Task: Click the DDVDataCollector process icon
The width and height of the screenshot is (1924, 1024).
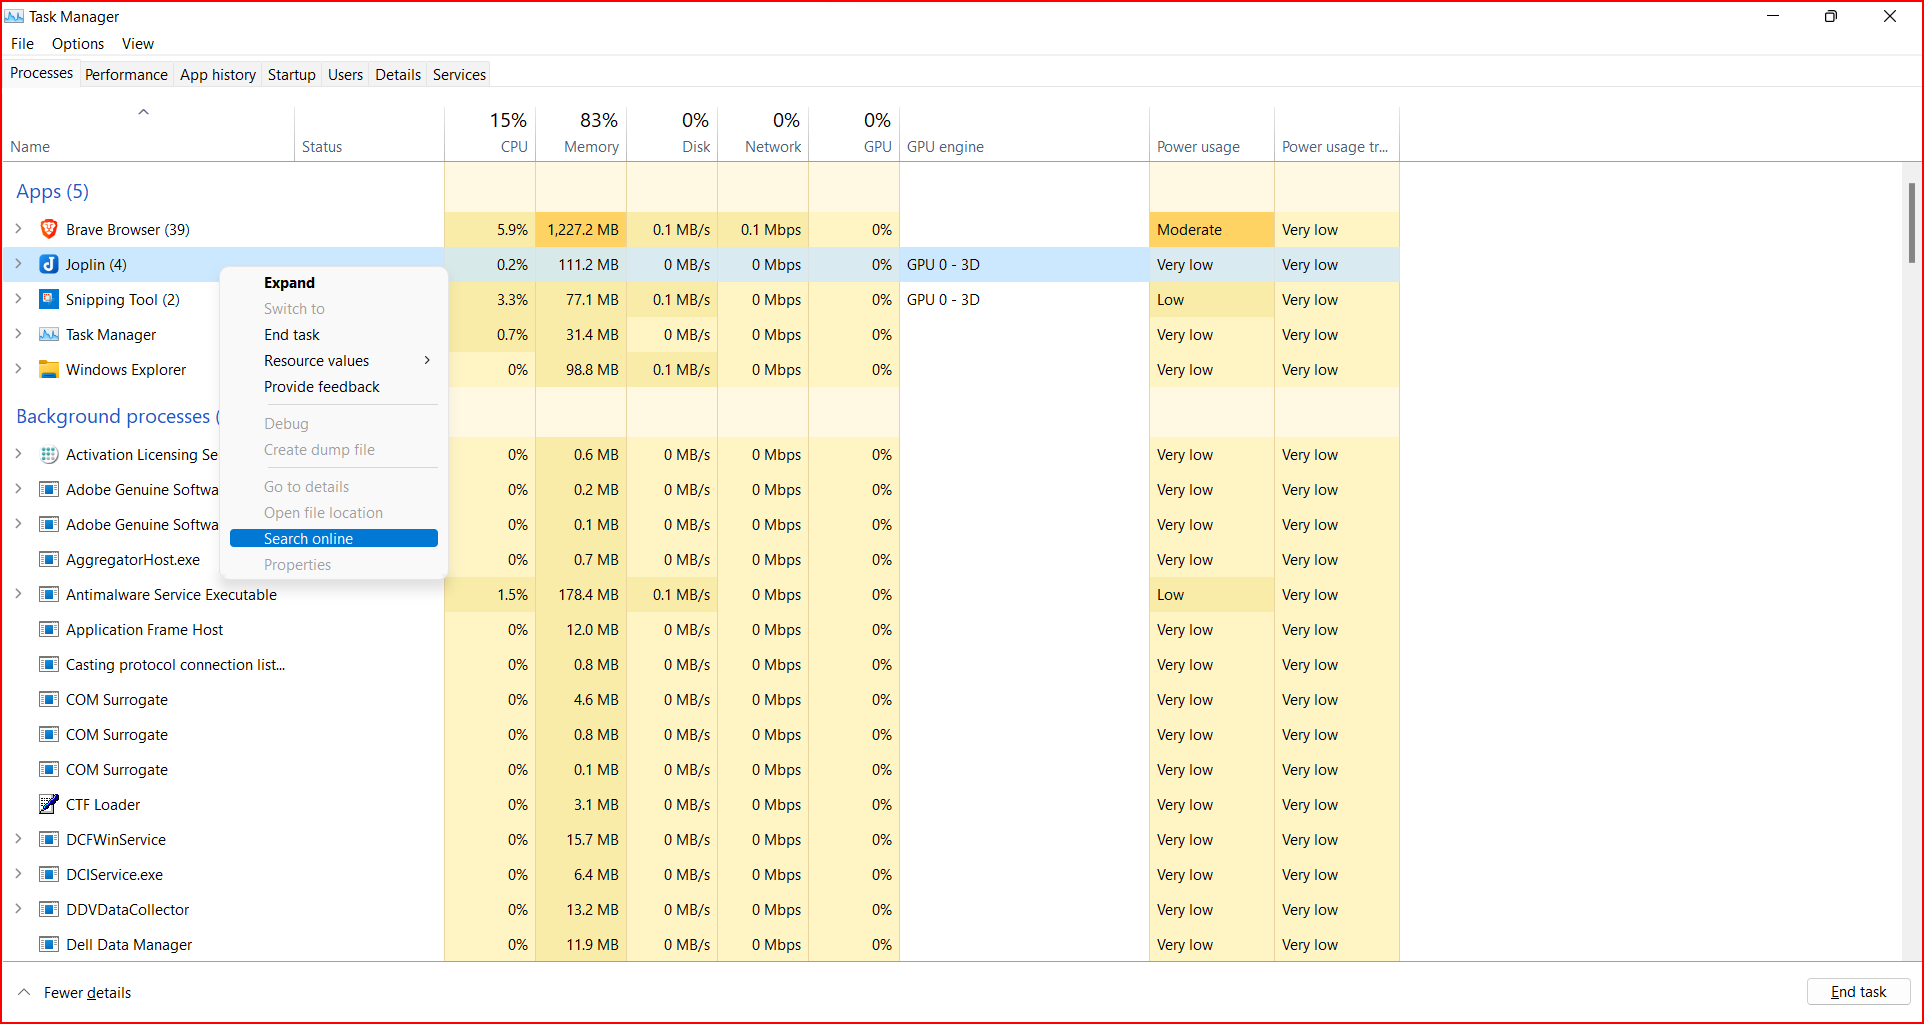Action: click(x=48, y=909)
